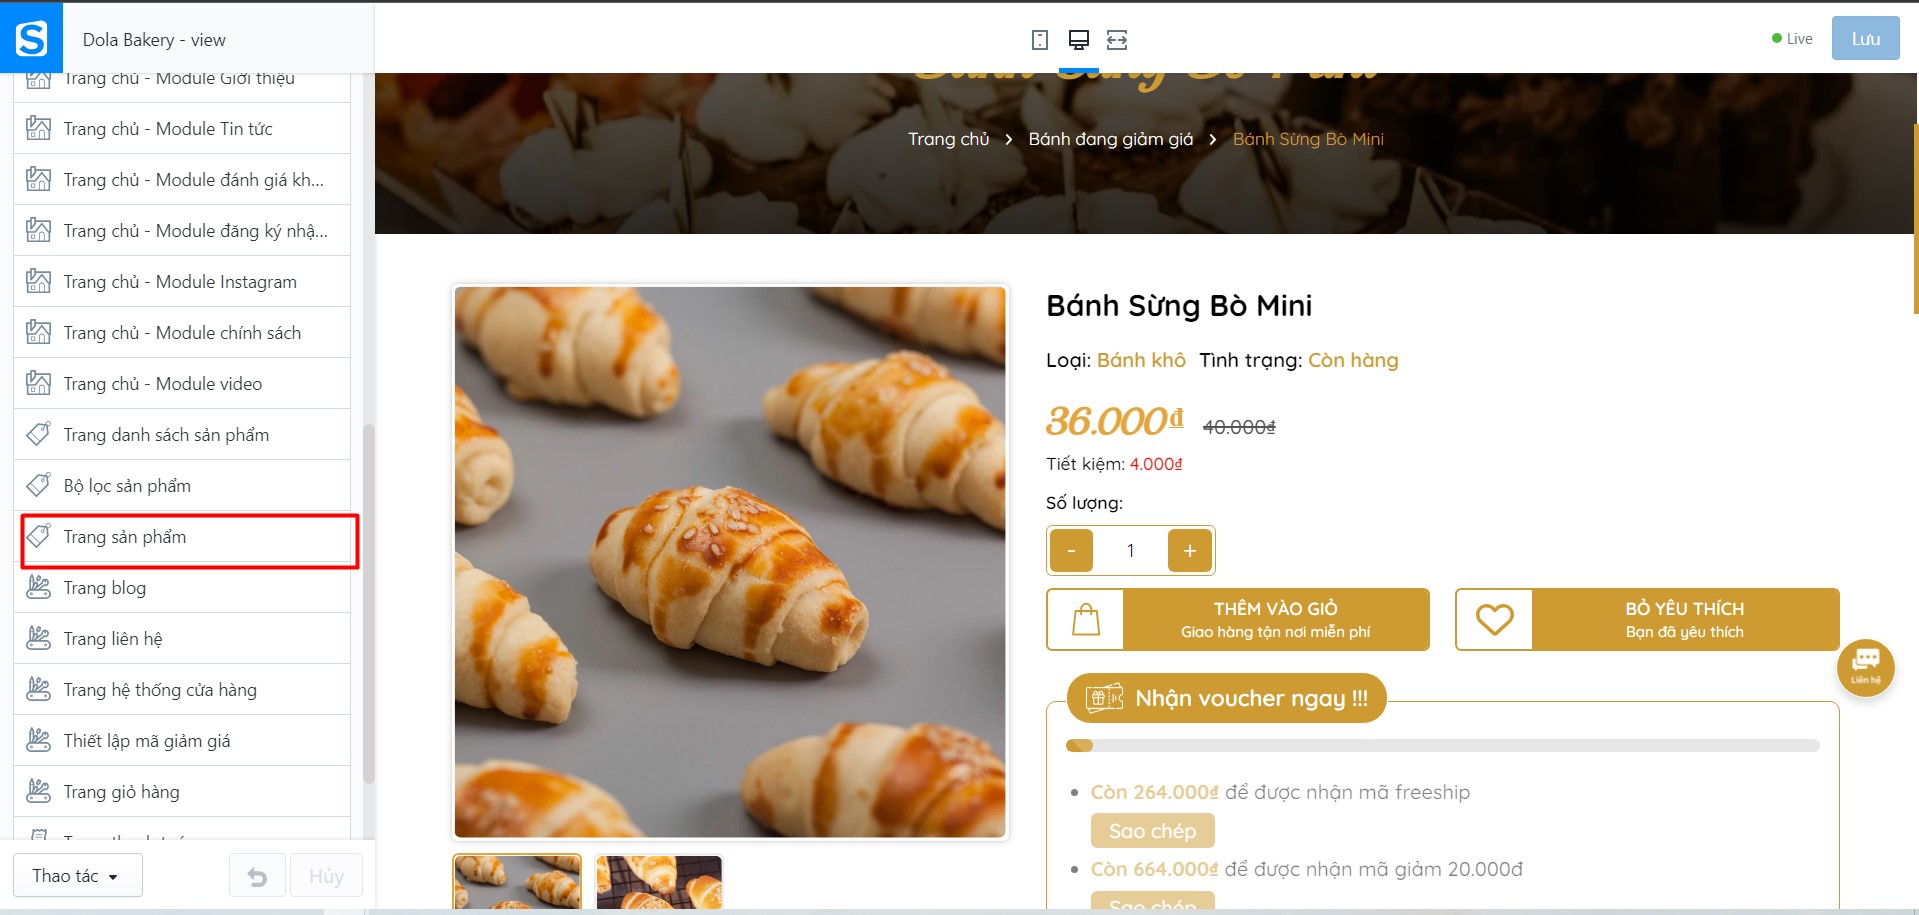Screen dimensions: 1919x915
Task: Increase quantity with plus button
Action: (1190, 550)
